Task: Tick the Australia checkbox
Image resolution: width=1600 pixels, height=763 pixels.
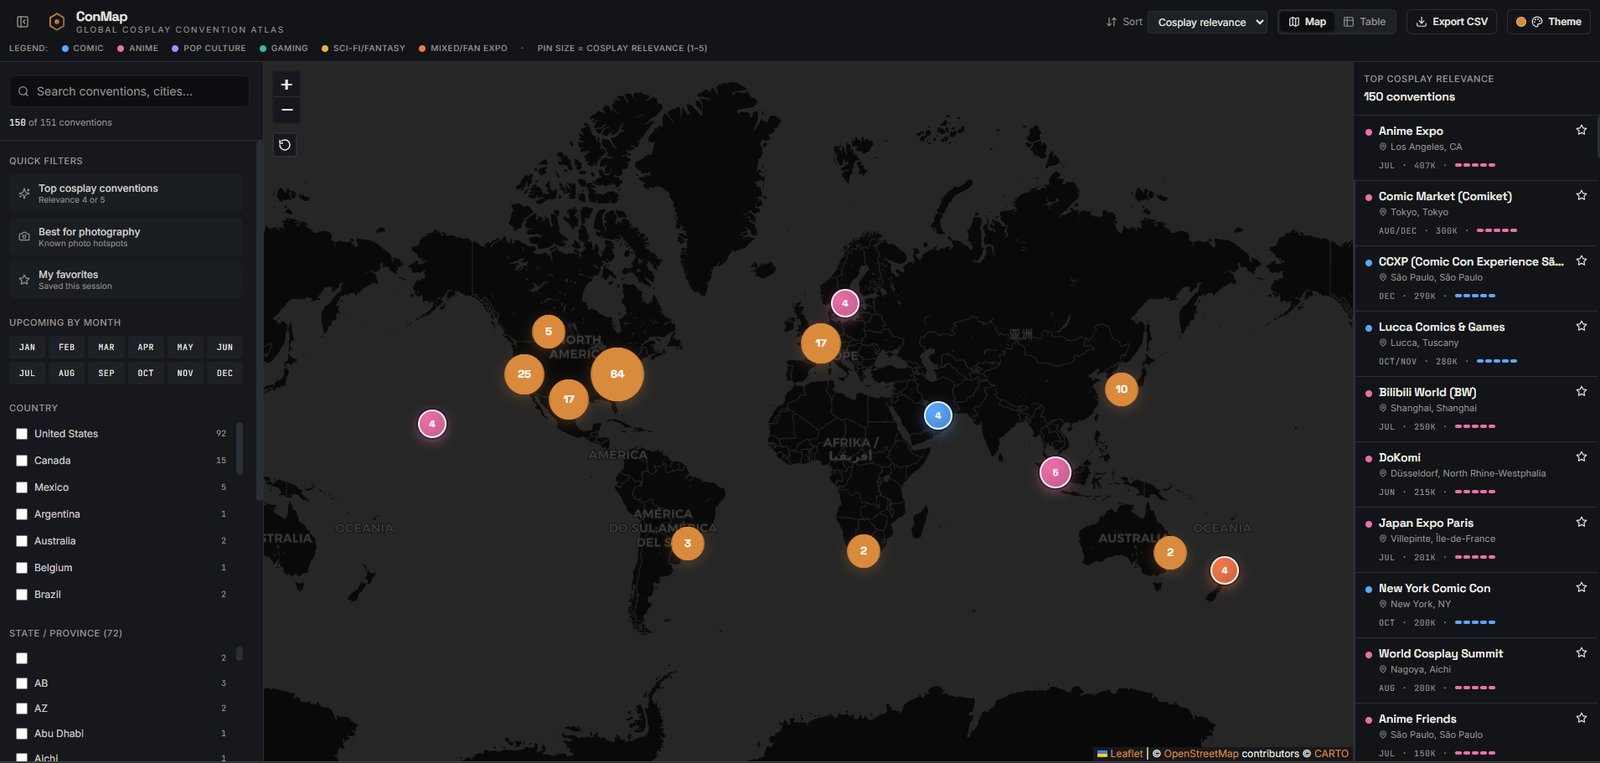Action: (x=22, y=541)
